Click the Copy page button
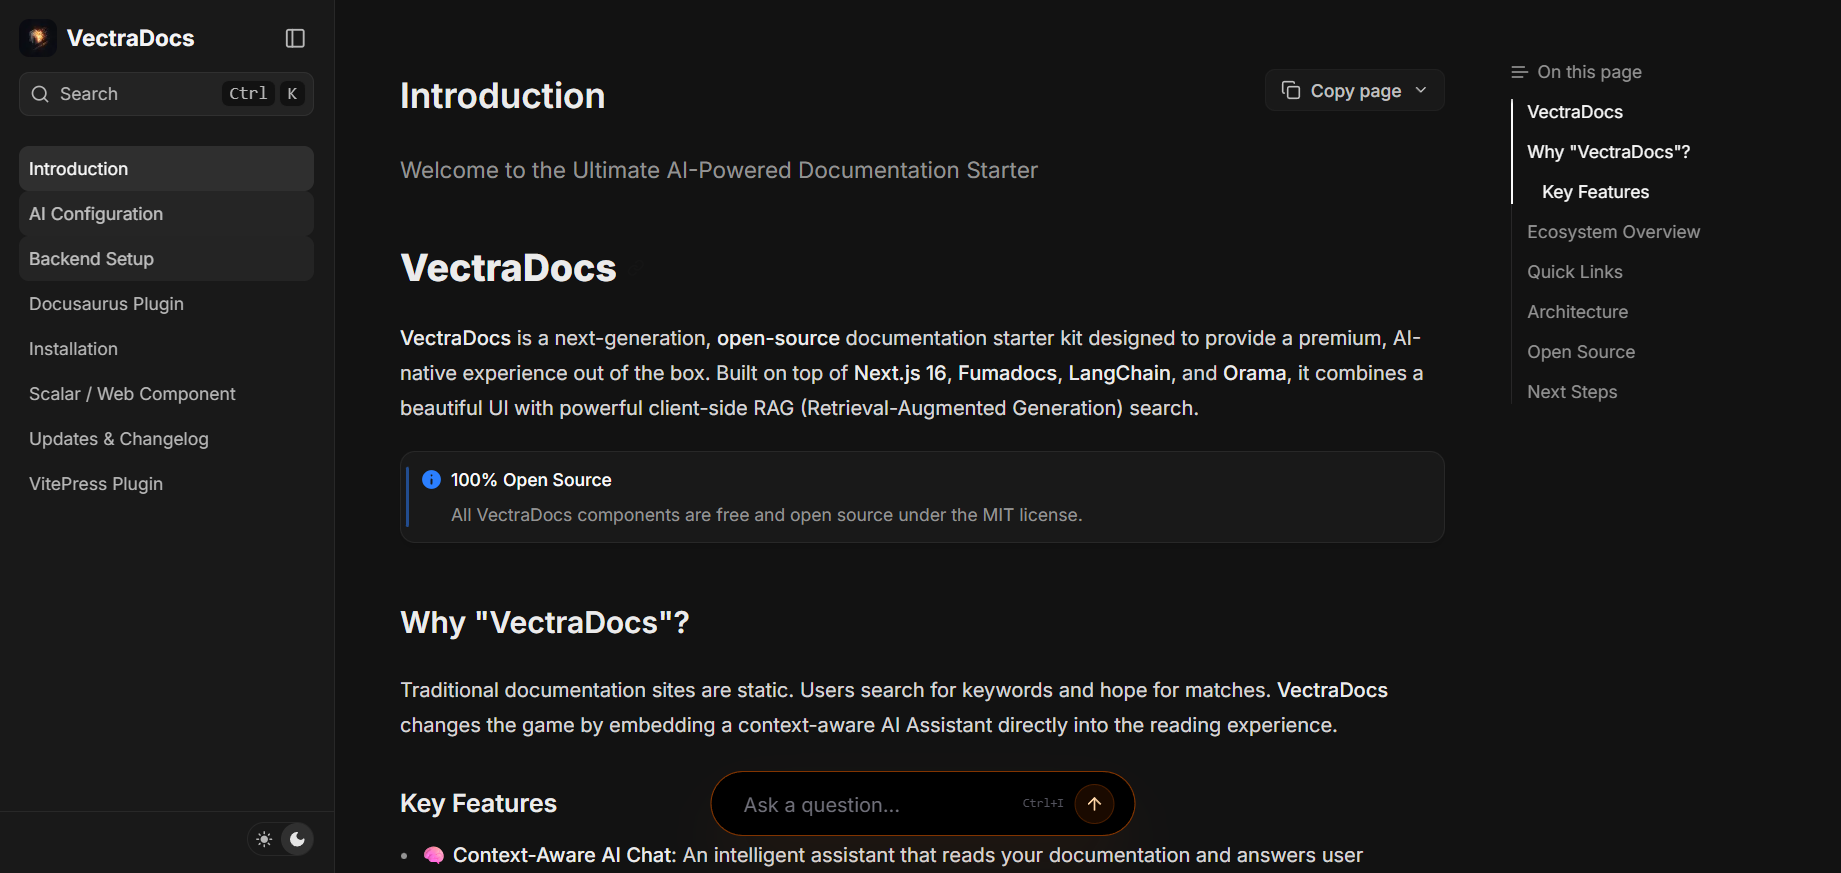This screenshot has width=1841, height=873. [x=1354, y=91]
